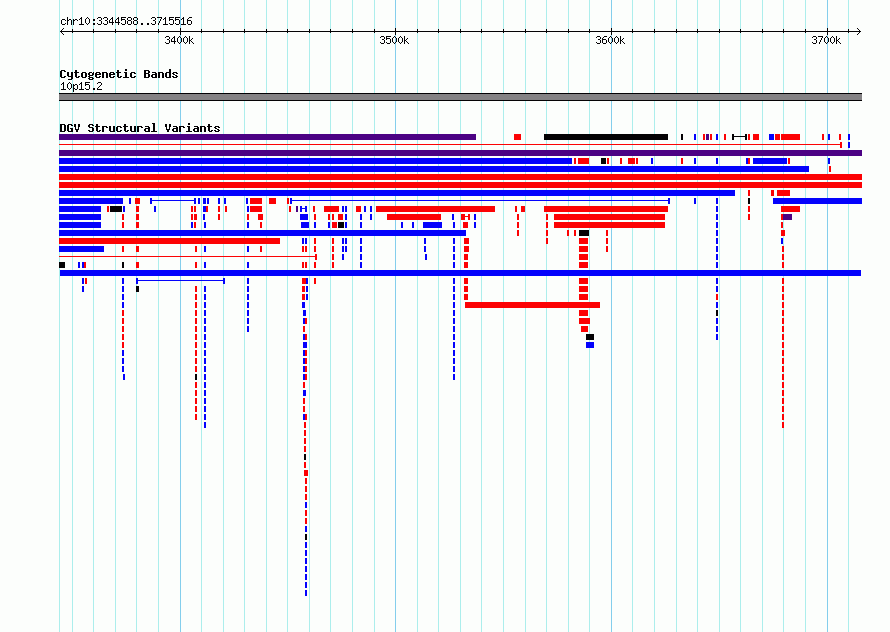
Task: Click the small black square at far left
Action: pyautogui.click(x=62, y=265)
